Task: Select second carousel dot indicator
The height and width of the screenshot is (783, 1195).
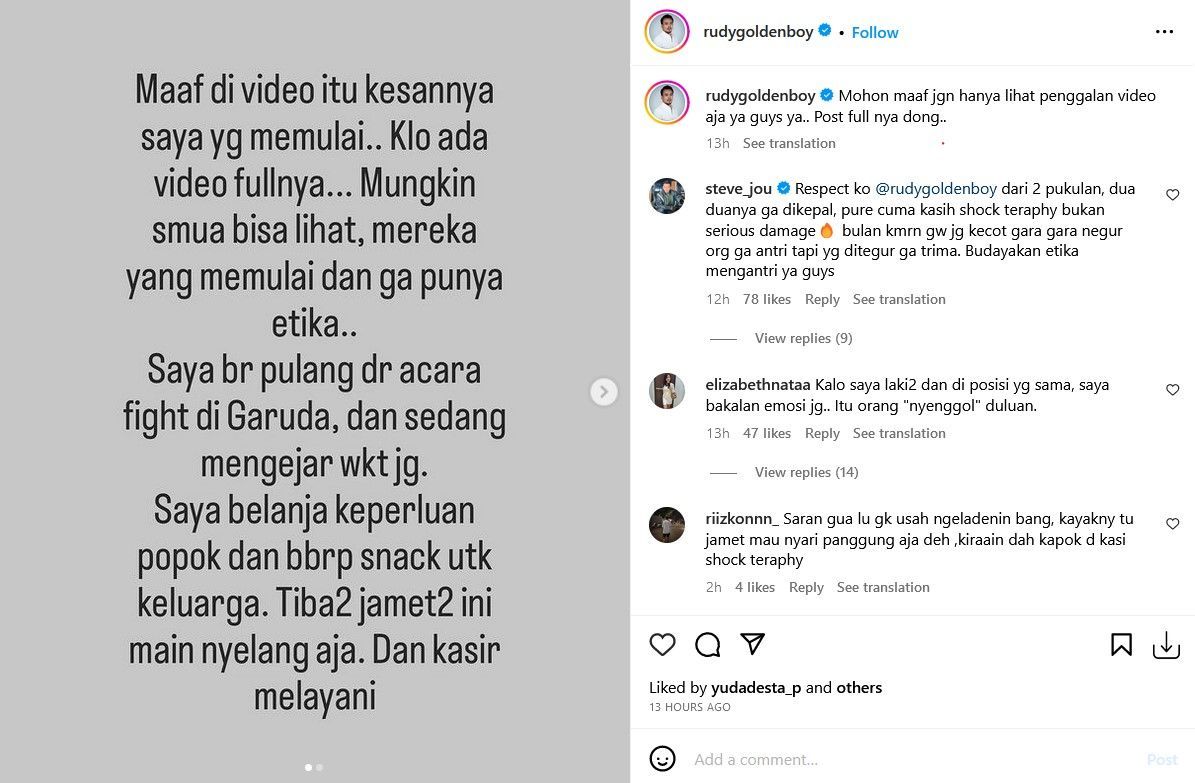Action: coord(319,767)
